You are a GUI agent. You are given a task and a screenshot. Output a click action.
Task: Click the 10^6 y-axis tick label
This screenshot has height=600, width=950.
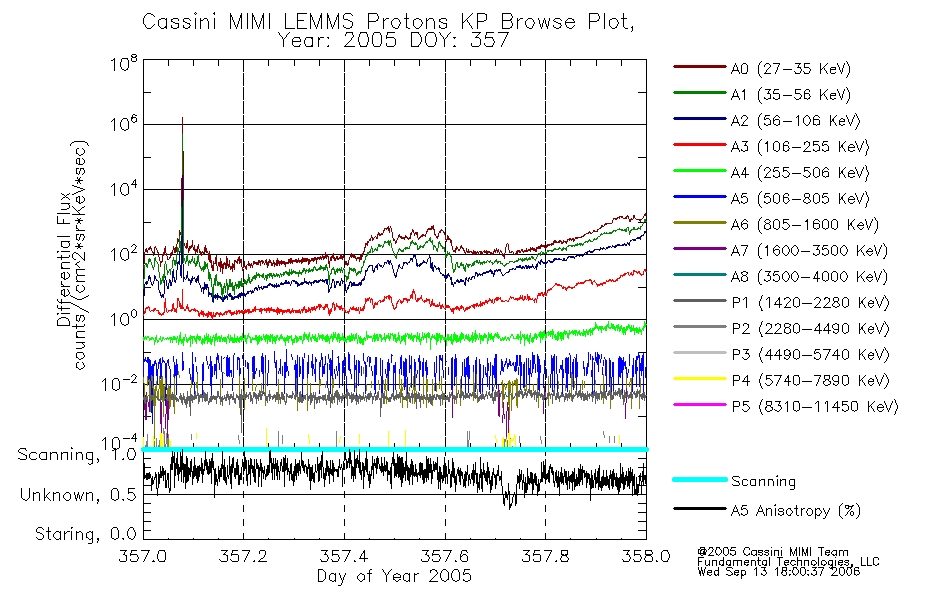click(x=124, y=125)
